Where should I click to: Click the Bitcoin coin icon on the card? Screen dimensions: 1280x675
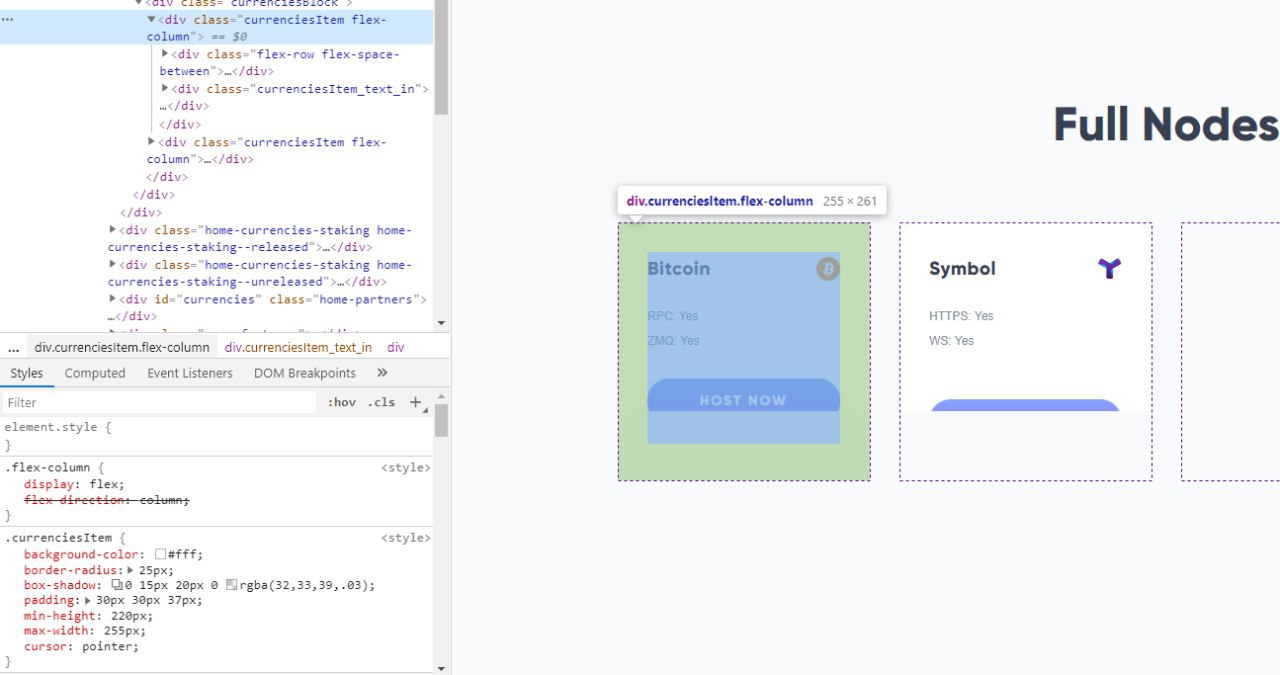point(827,268)
